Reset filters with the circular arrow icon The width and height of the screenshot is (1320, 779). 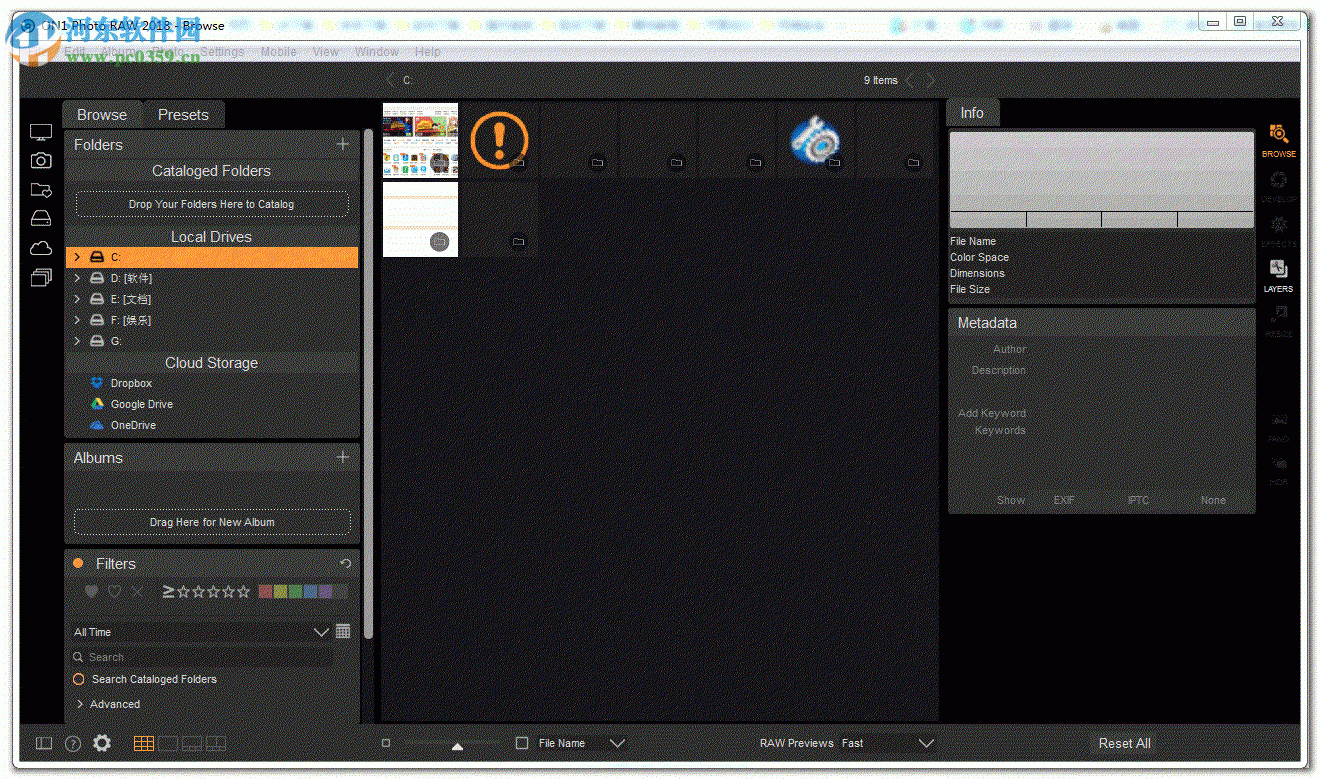[346, 564]
